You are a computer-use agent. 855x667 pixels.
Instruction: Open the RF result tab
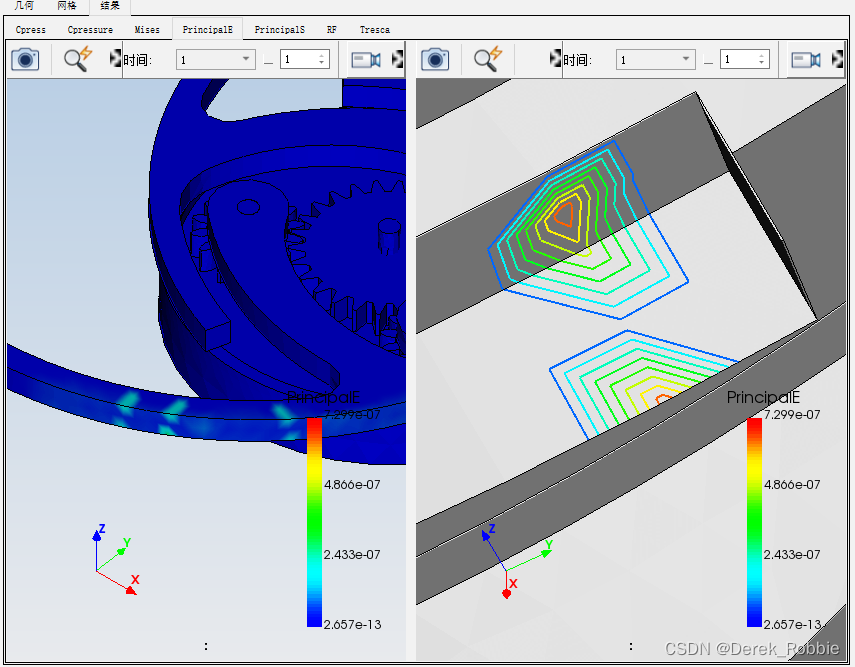(332, 29)
